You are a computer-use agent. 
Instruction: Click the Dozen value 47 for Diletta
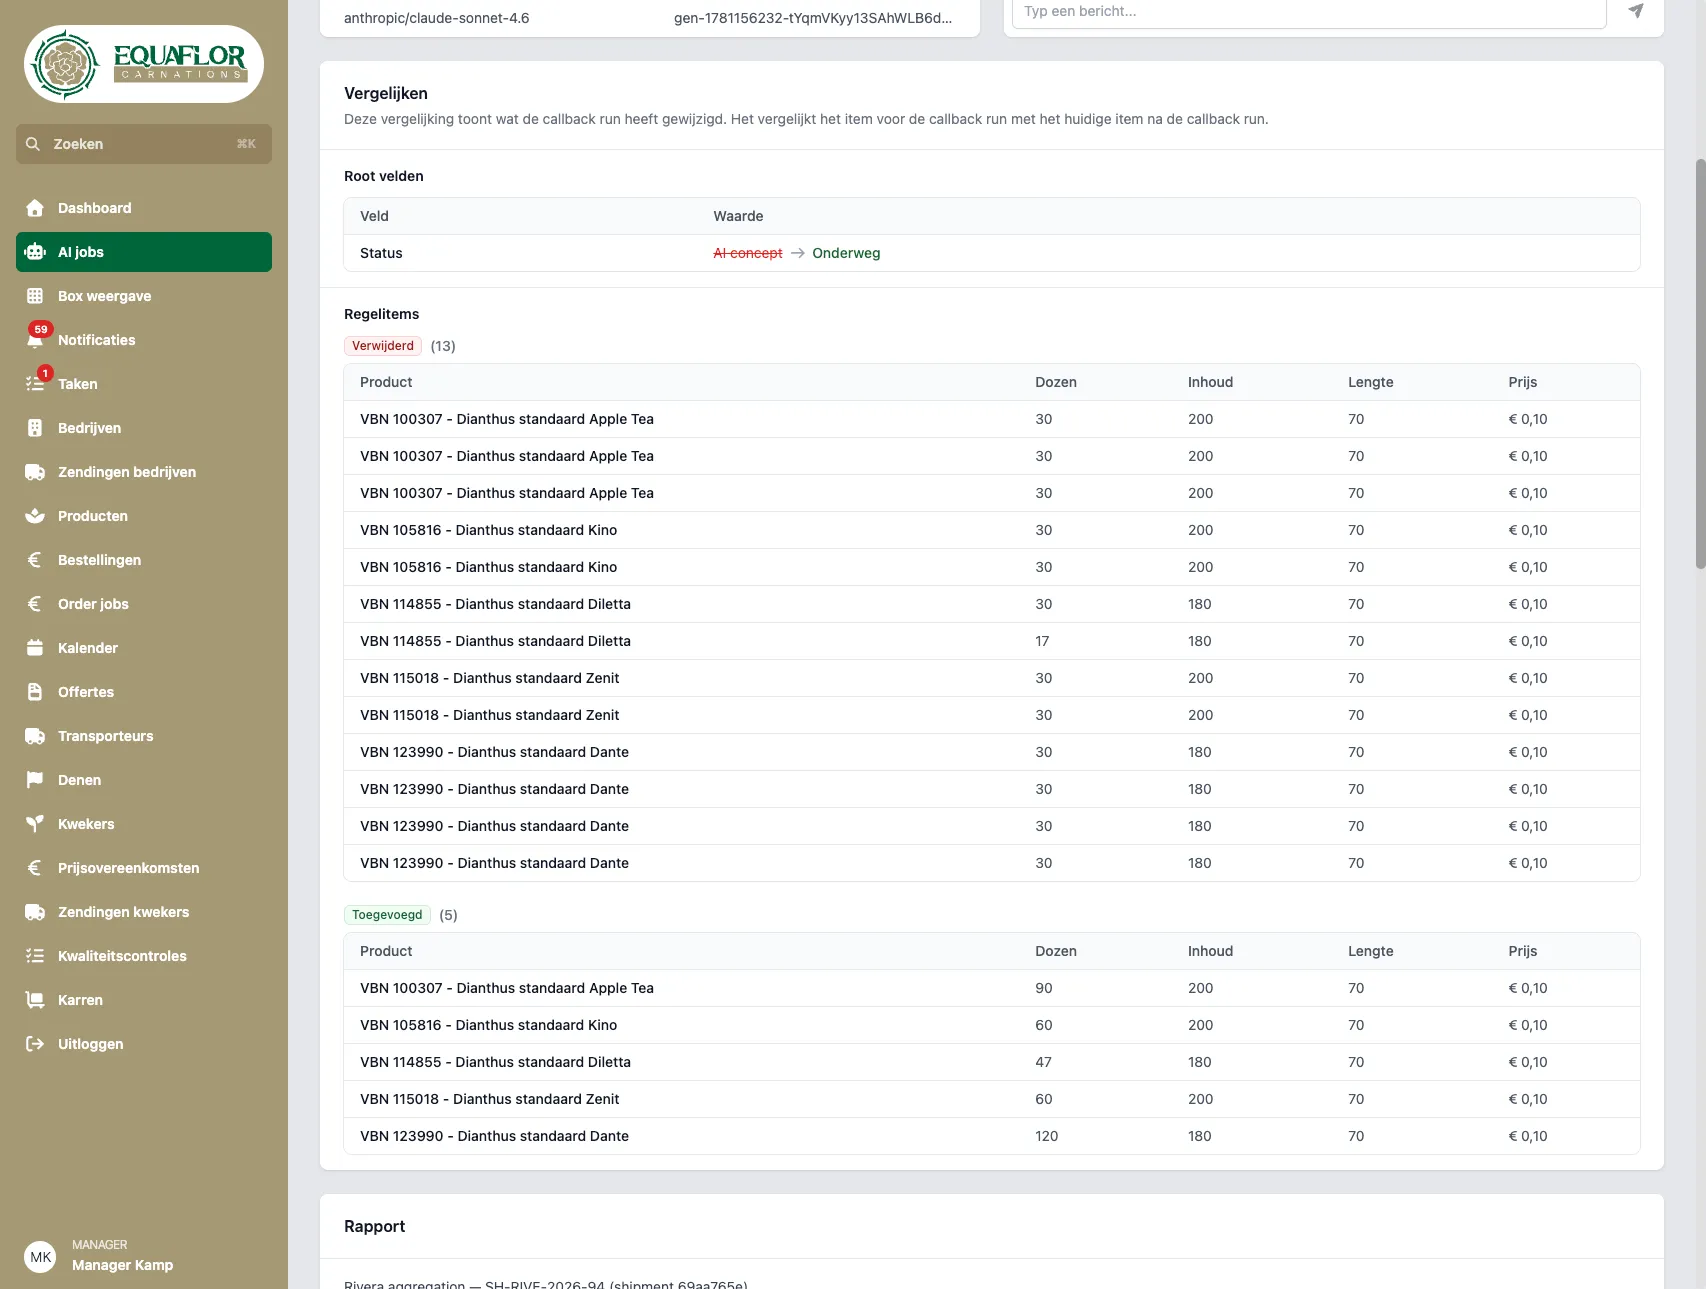coord(1044,1062)
